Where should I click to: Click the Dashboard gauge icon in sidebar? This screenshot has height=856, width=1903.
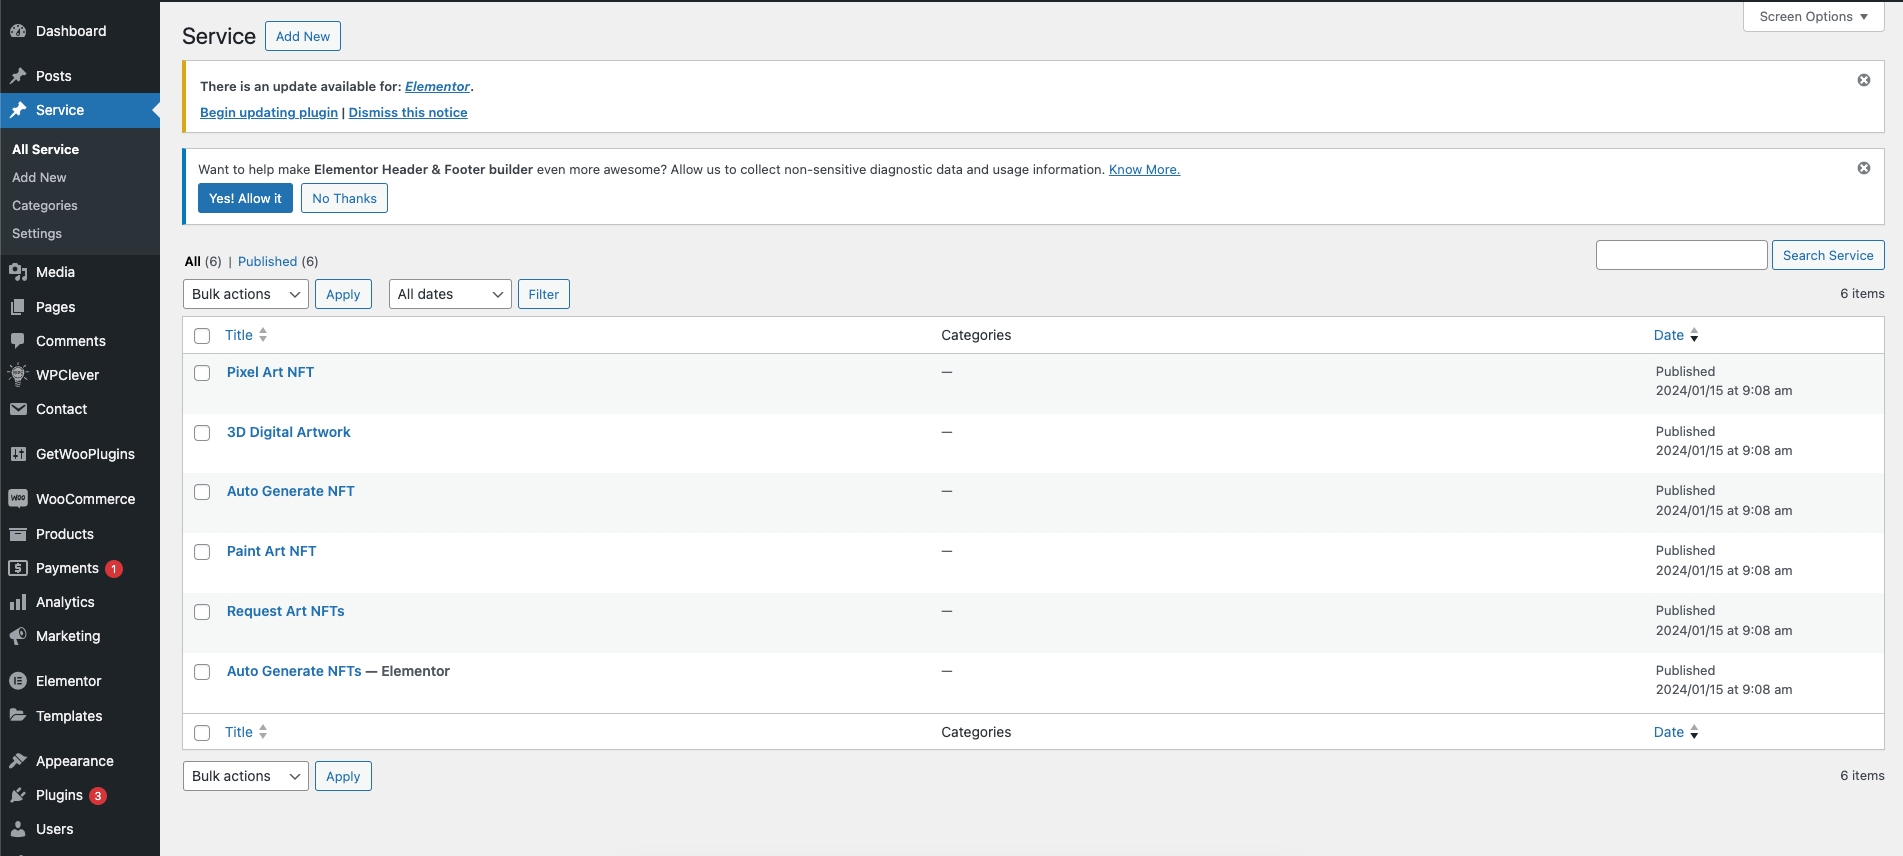point(18,31)
